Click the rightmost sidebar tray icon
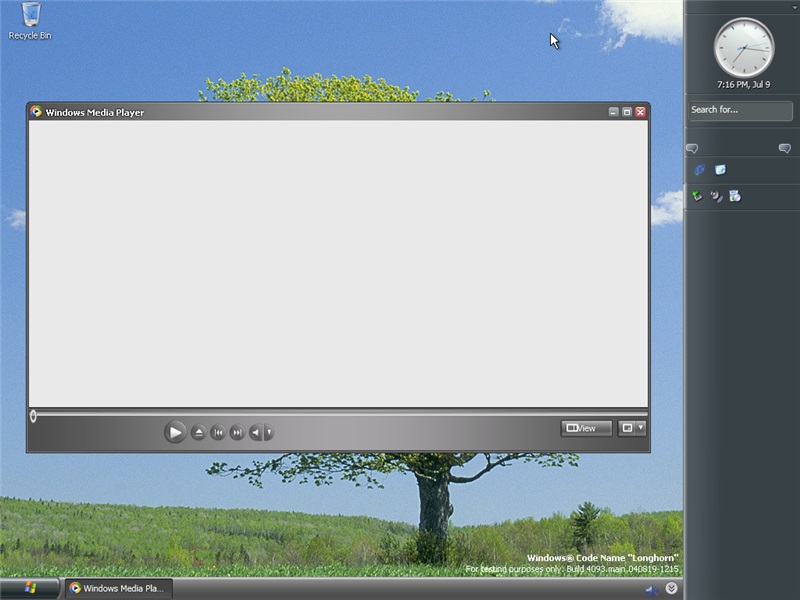 (735, 196)
